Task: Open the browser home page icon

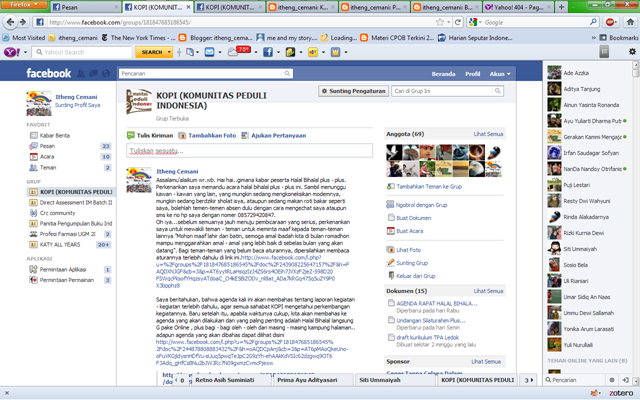Action: pos(630,22)
